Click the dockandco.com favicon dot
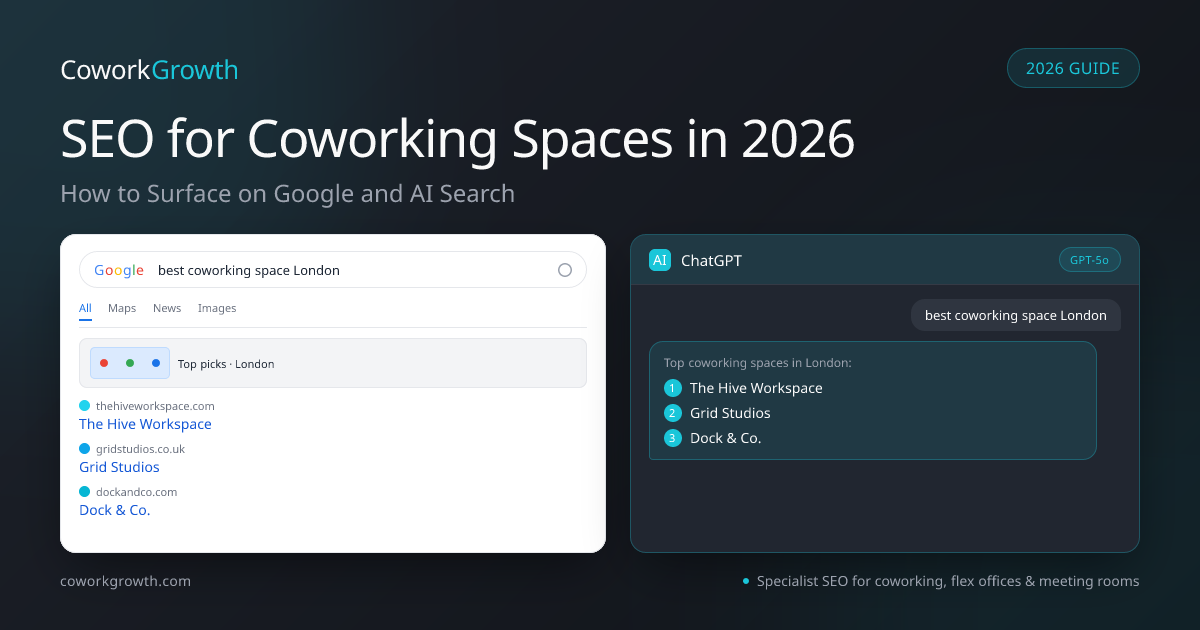The height and width of the screenshot is (630, 1200). point(84,492)
